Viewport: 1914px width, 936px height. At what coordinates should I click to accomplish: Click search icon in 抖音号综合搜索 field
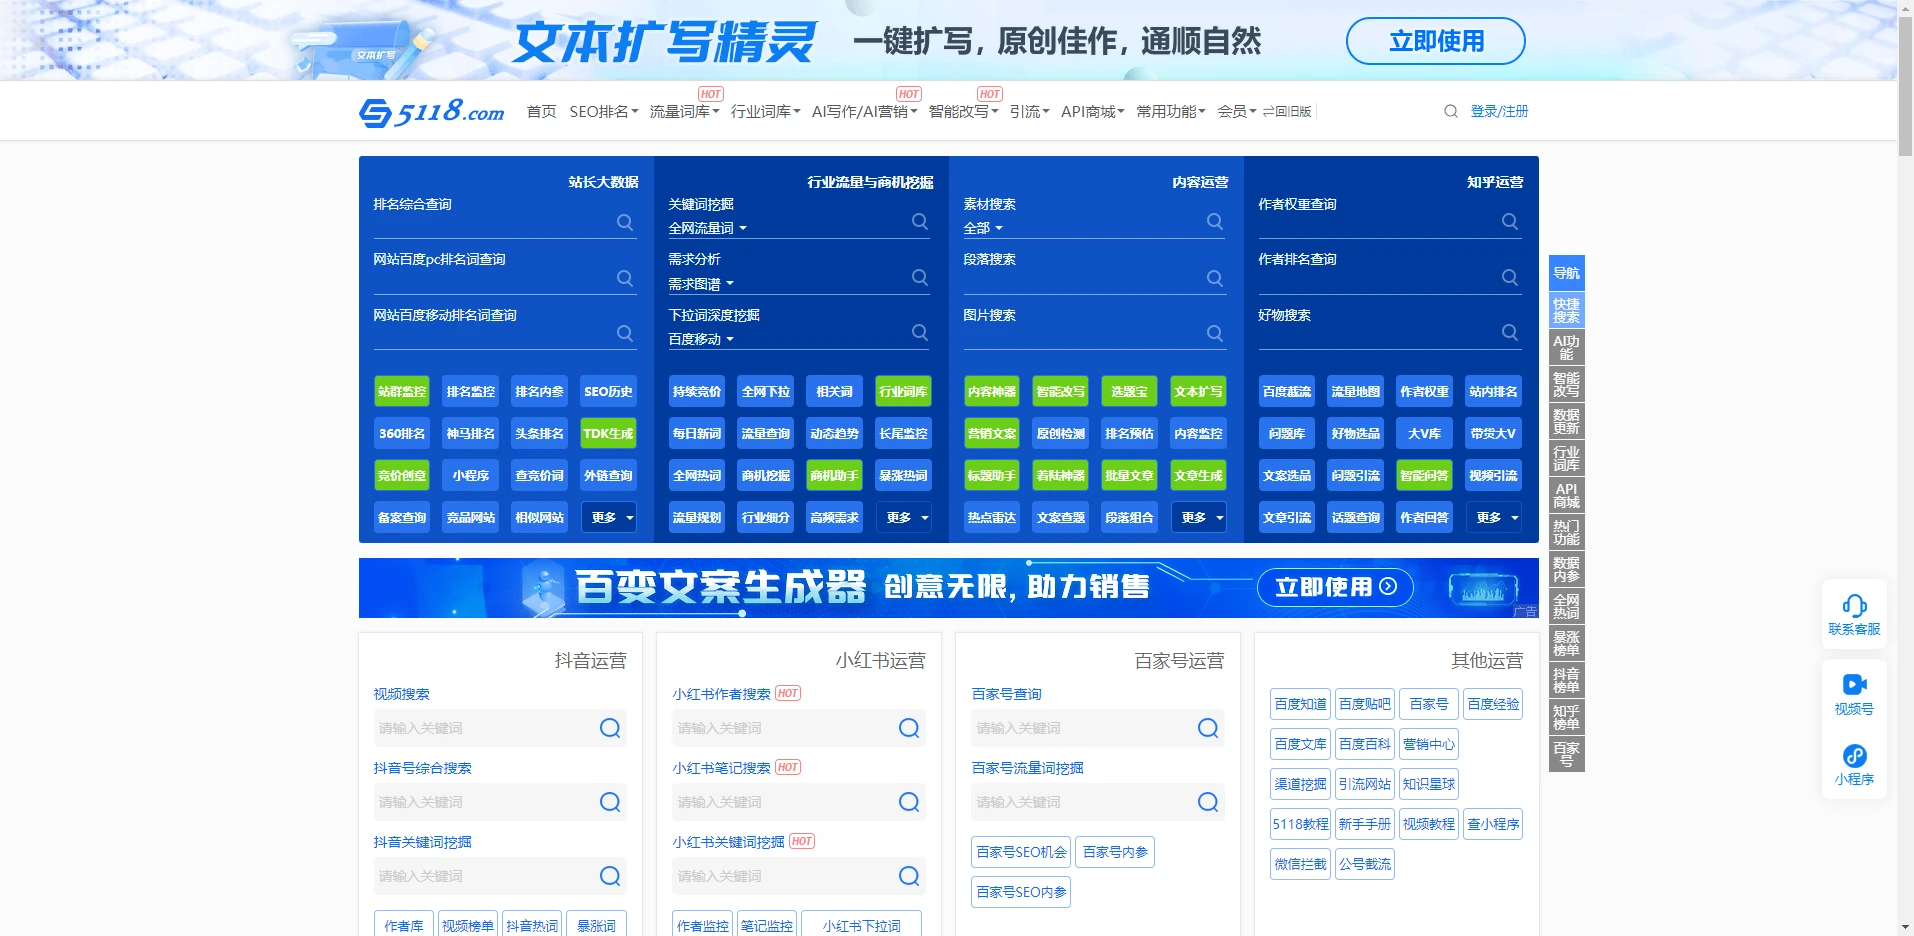tap(610, 802)
